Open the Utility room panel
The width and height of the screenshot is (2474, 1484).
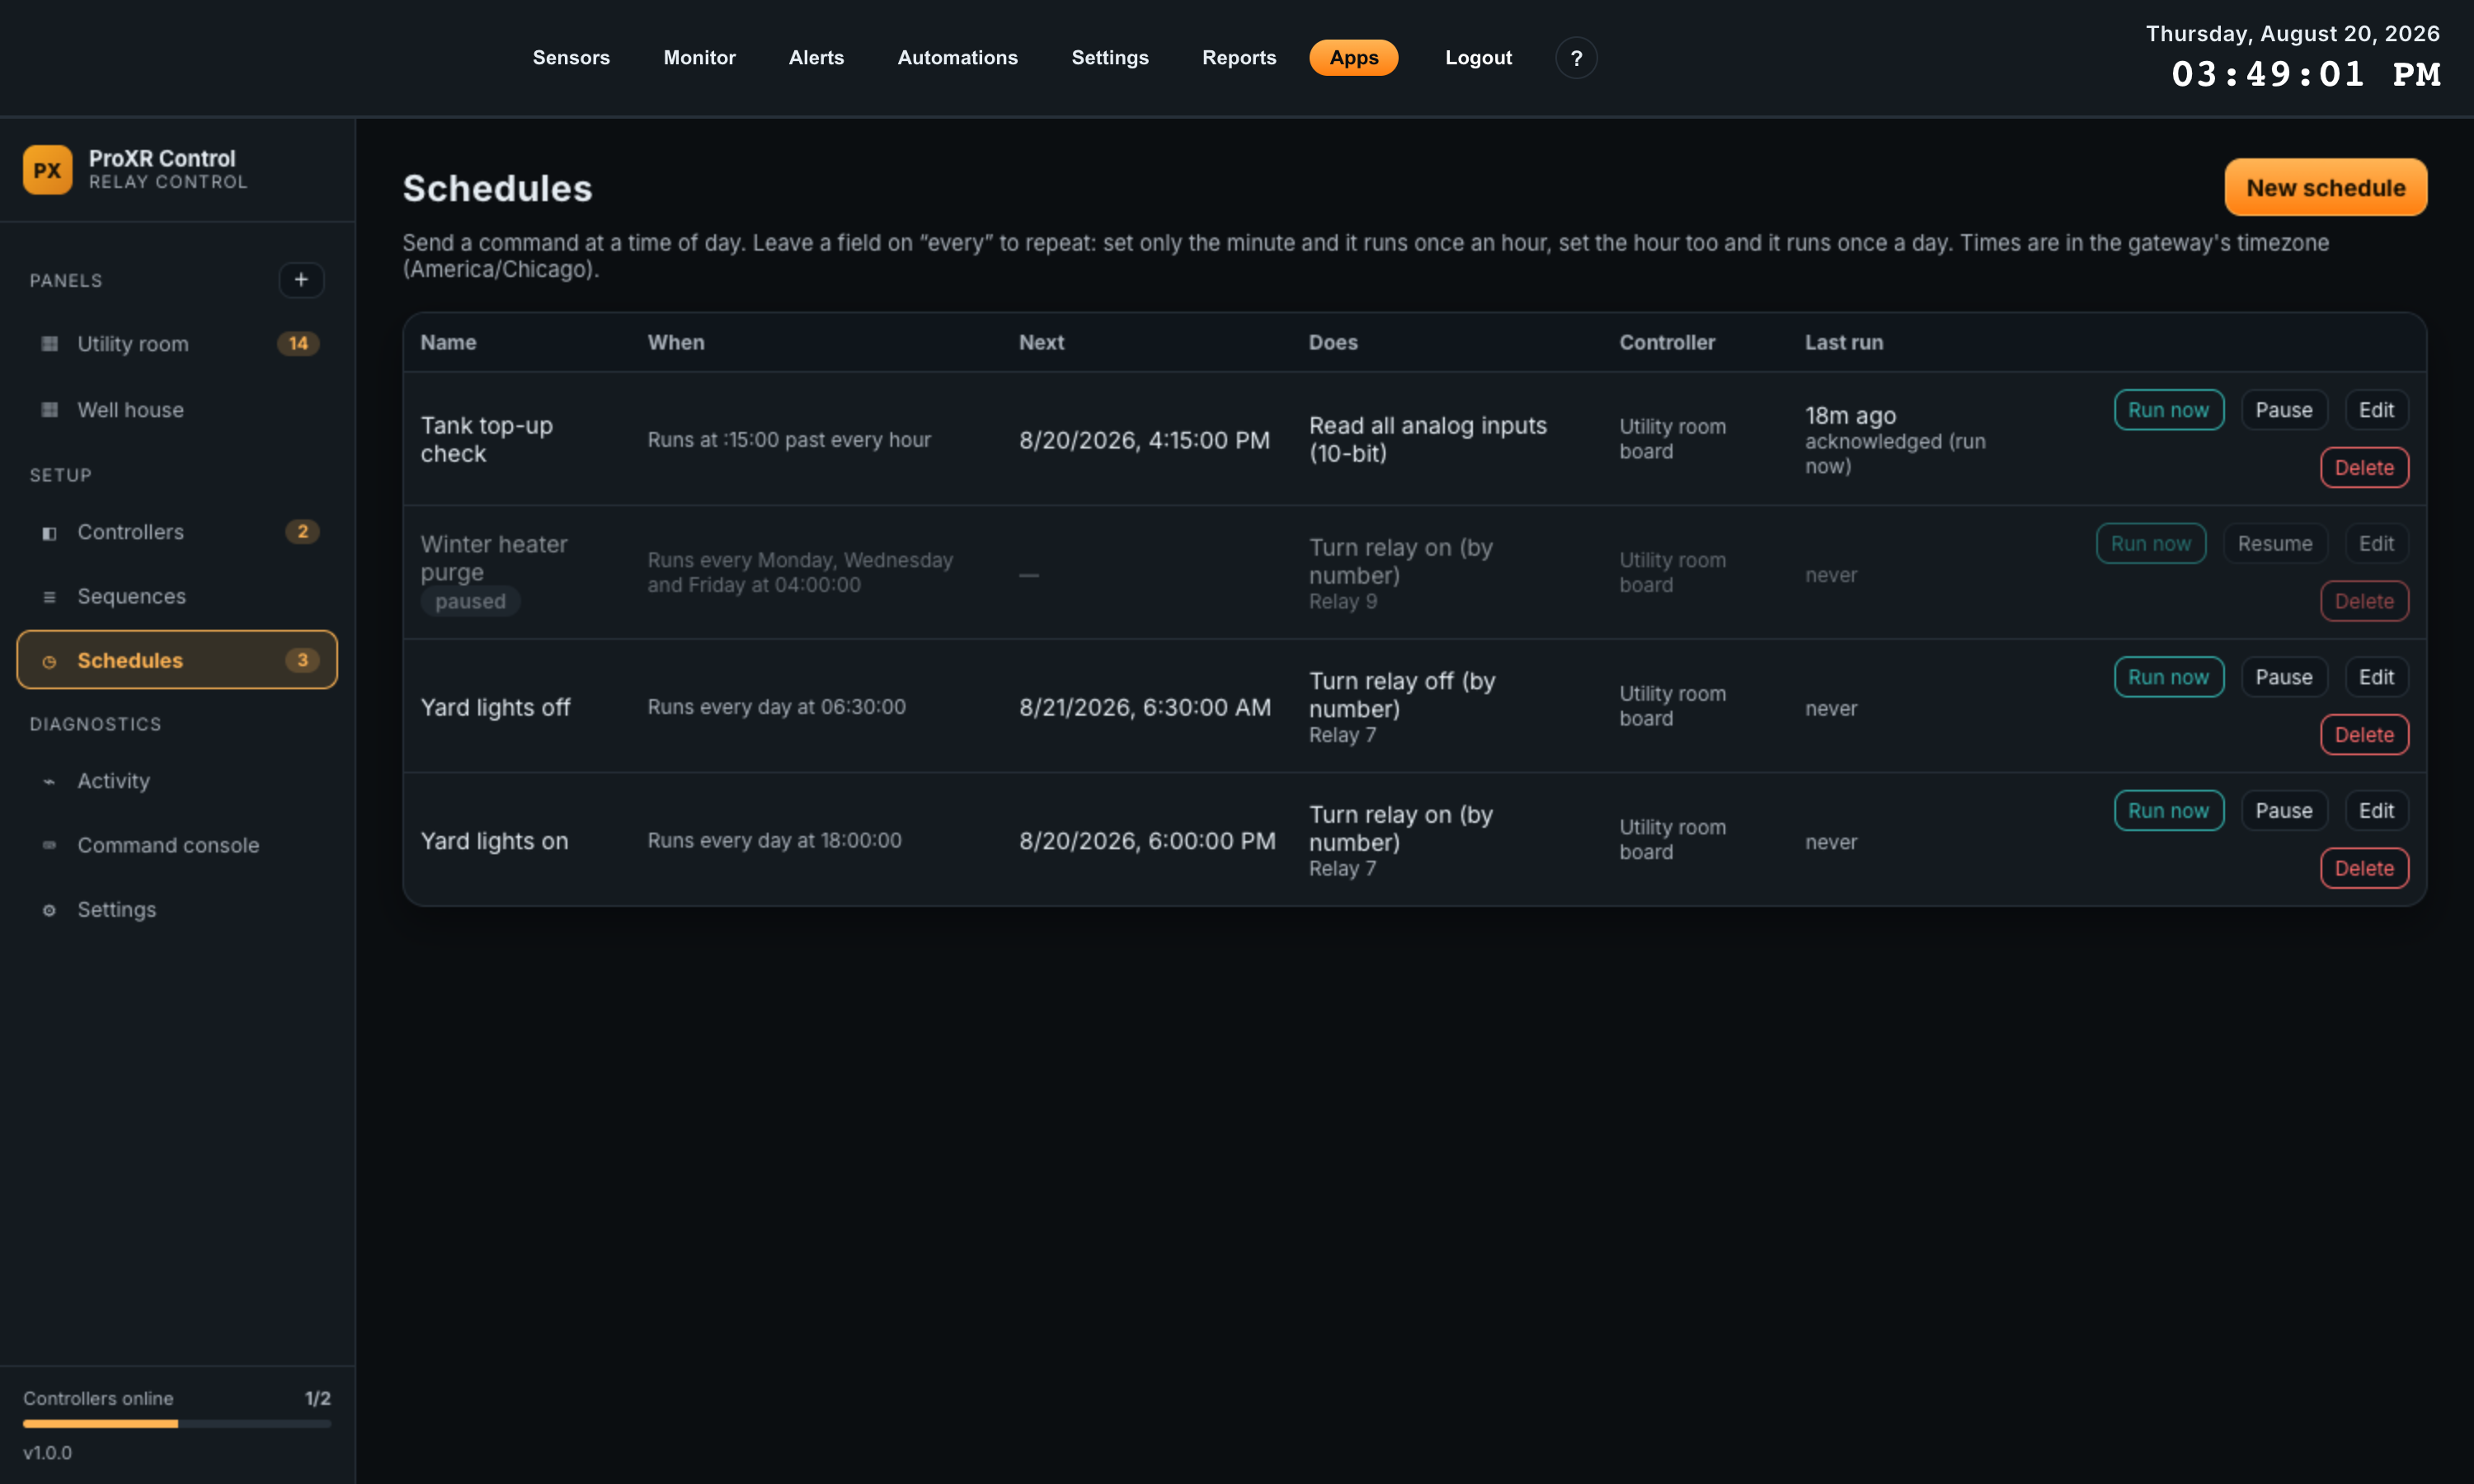[177, 344]
